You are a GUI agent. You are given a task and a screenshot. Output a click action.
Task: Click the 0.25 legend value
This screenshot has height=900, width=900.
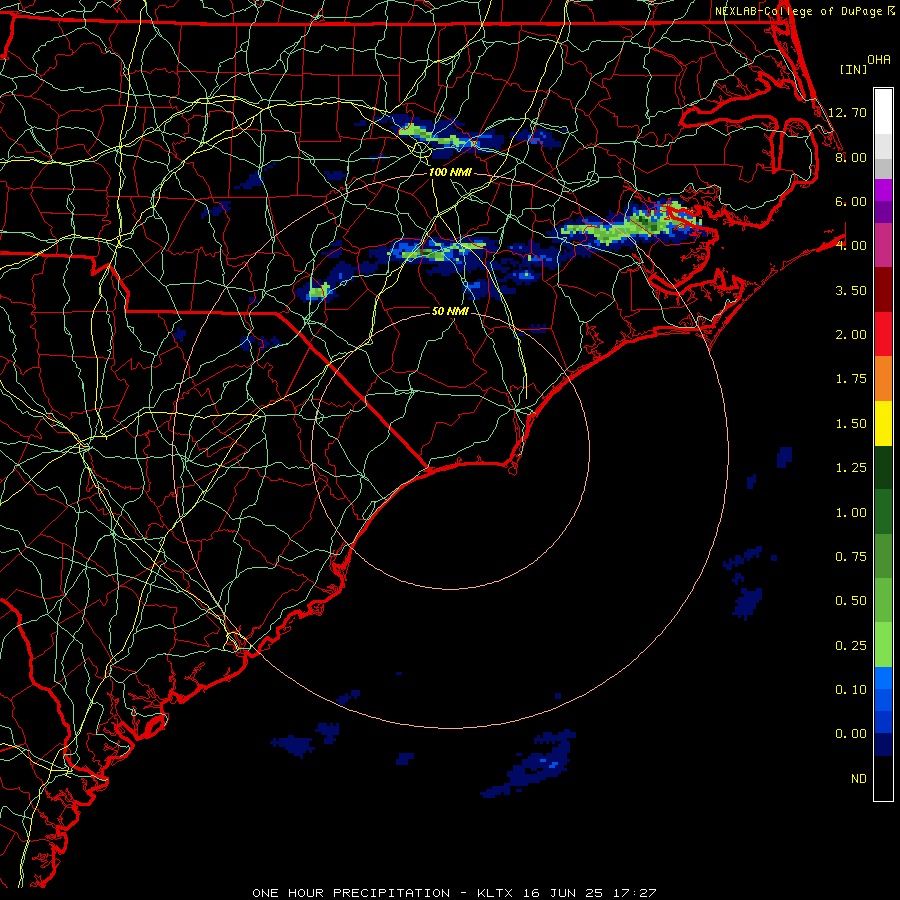click(x=851, y=646)
